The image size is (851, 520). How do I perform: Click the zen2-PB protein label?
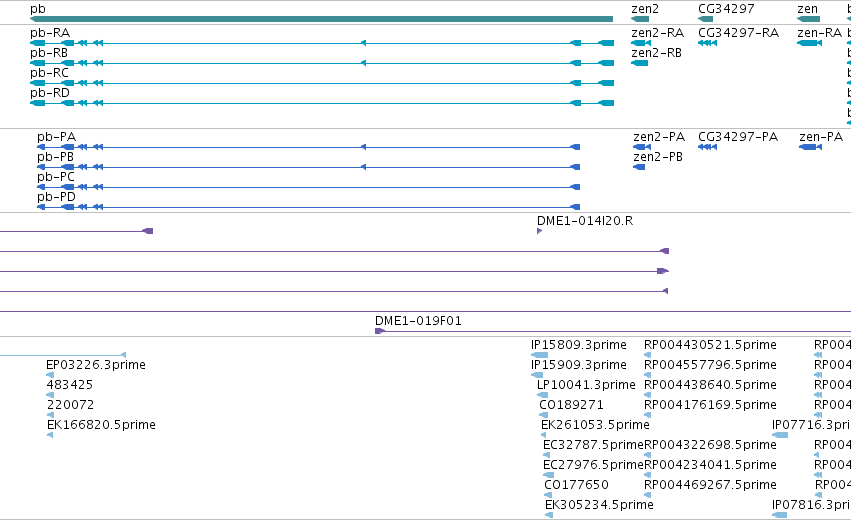[658, 157]
